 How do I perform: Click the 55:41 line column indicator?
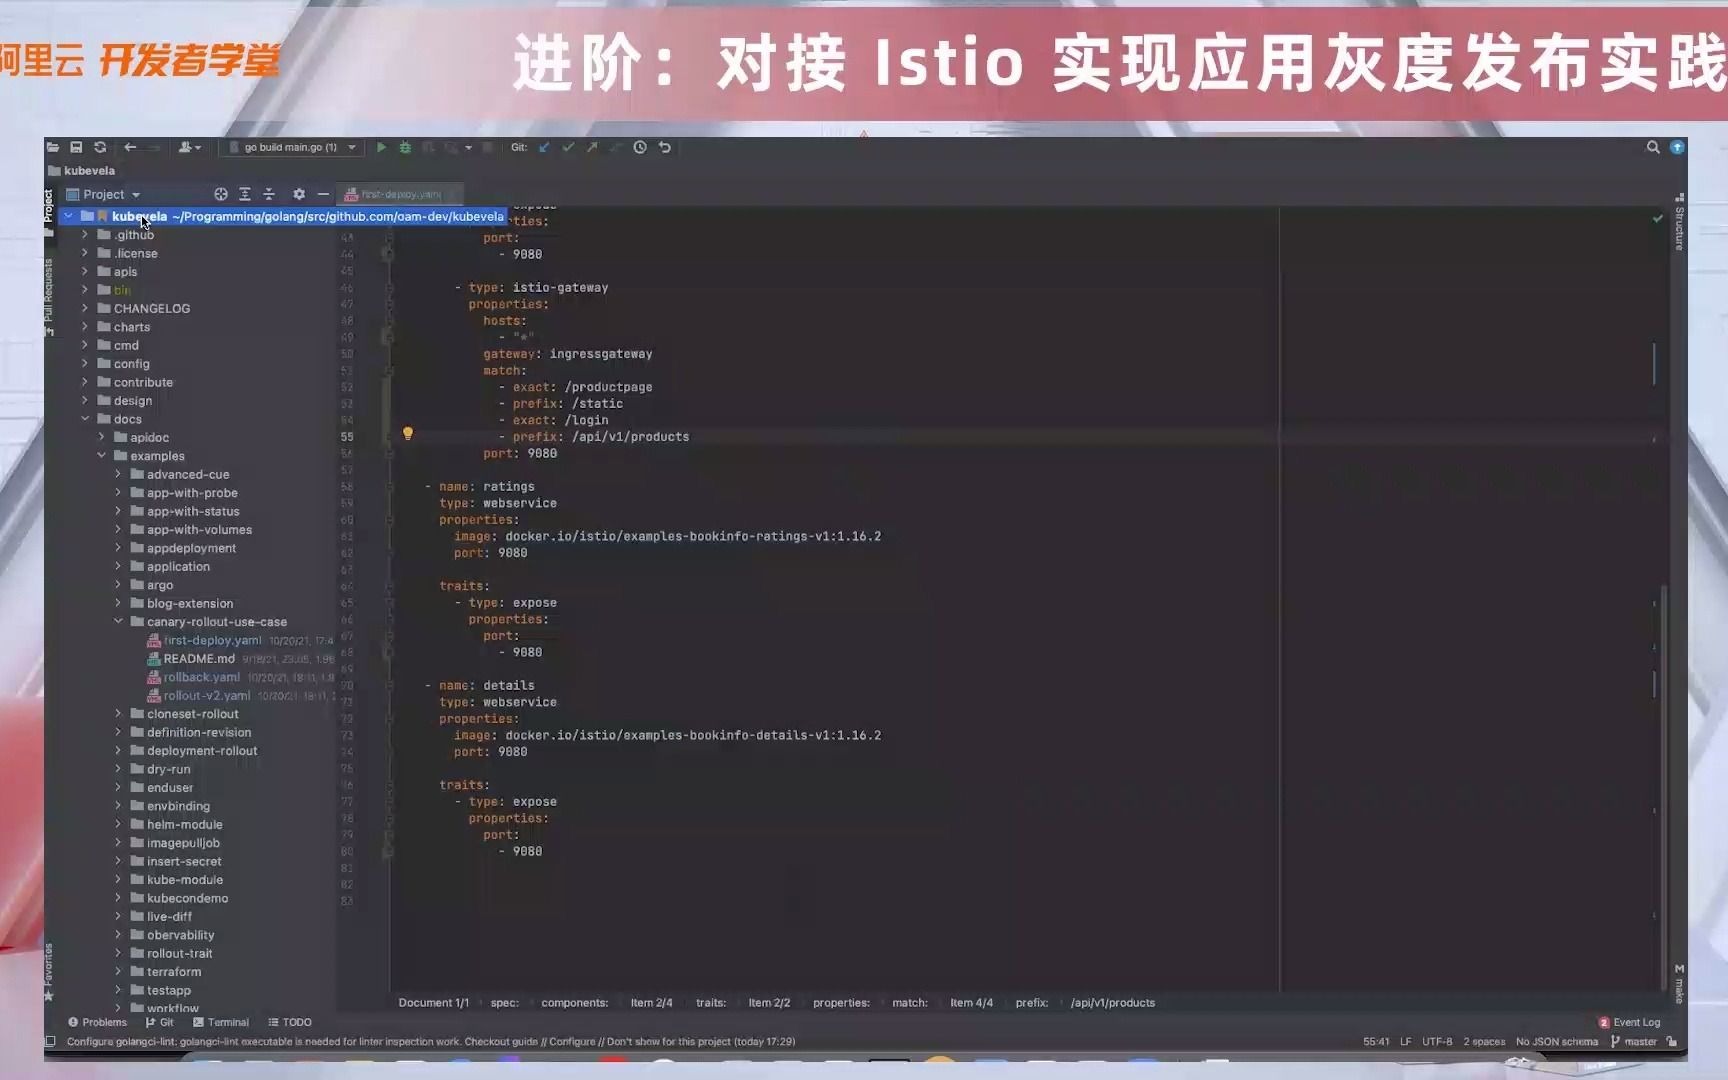point(1376,1041)
